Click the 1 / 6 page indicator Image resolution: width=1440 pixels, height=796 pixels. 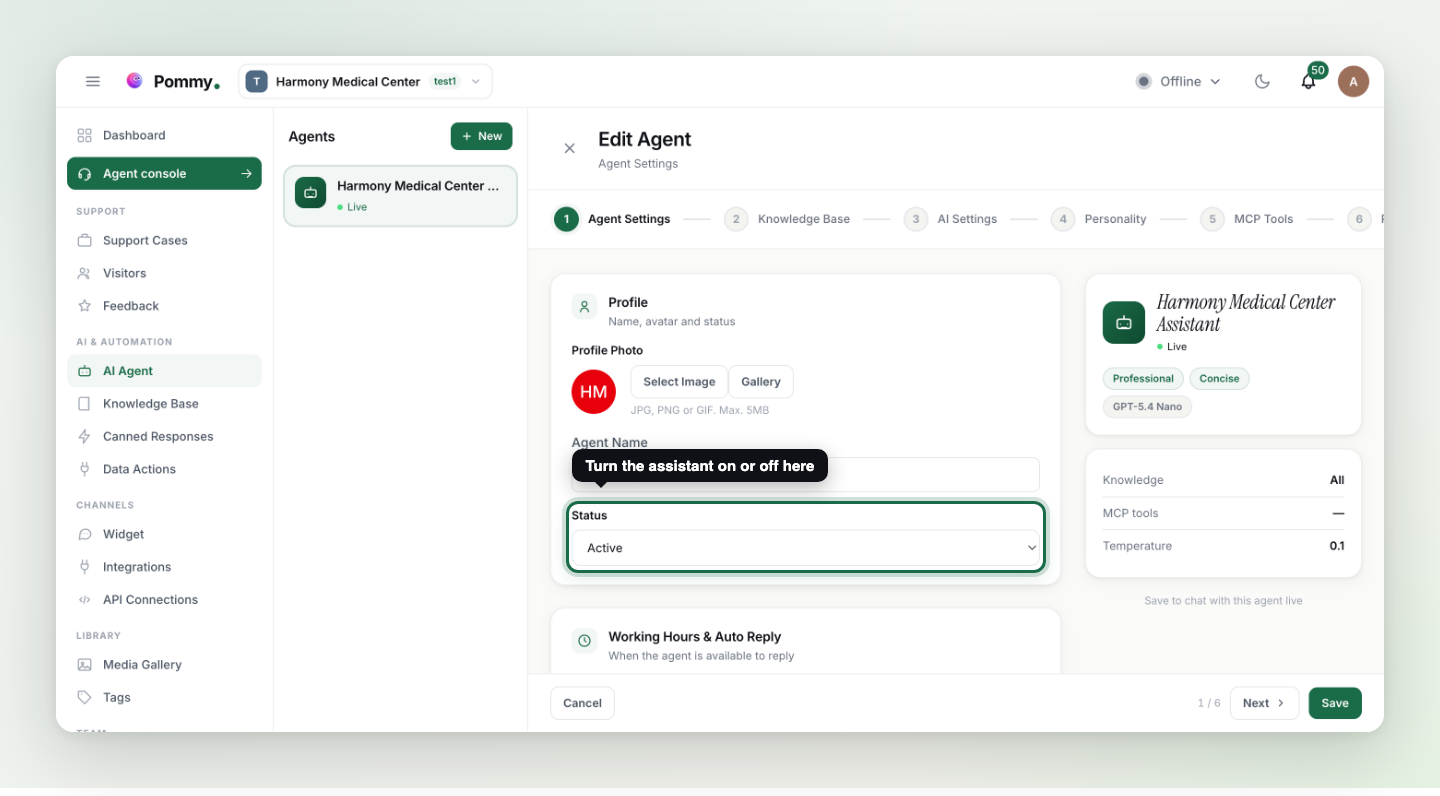(1209, 703)
